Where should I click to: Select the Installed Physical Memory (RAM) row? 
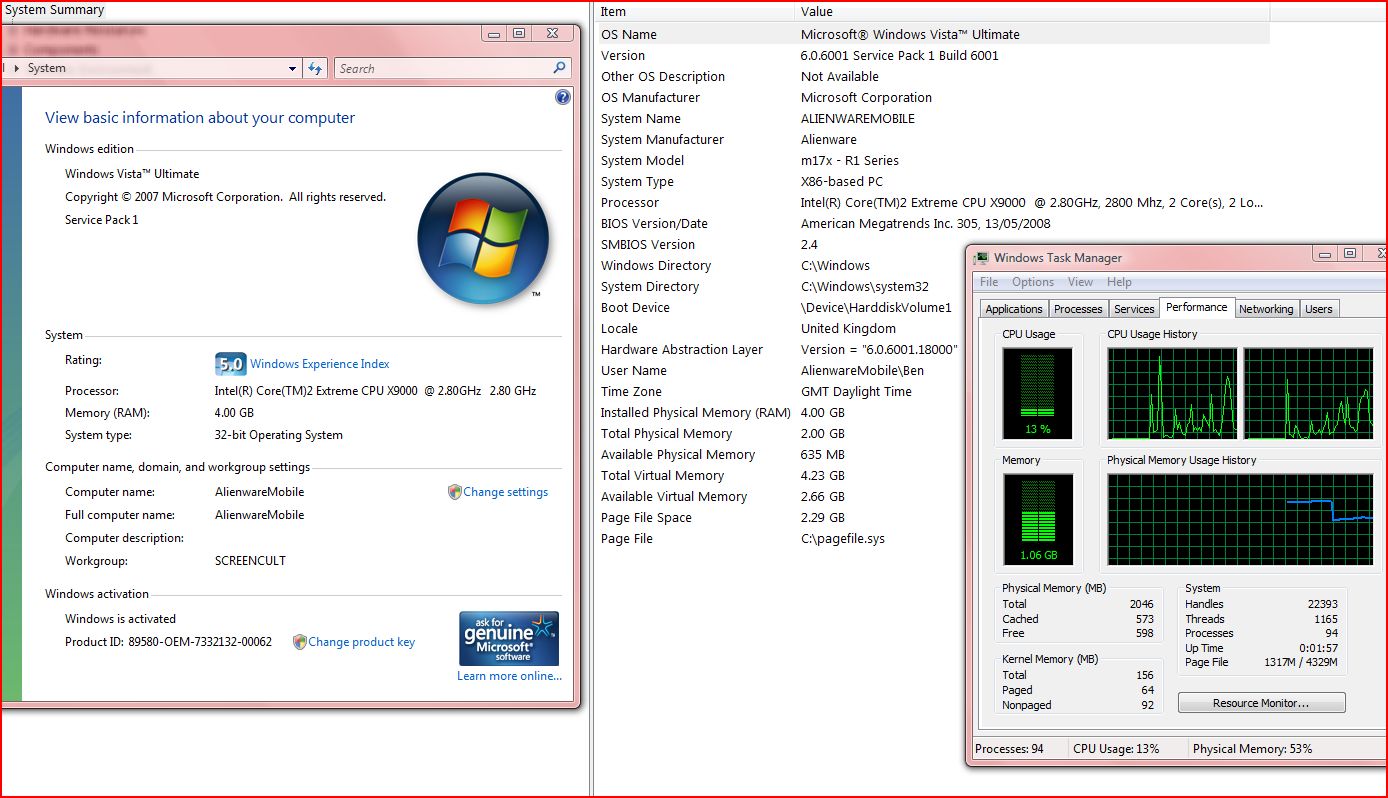click(x=780, y=412)
